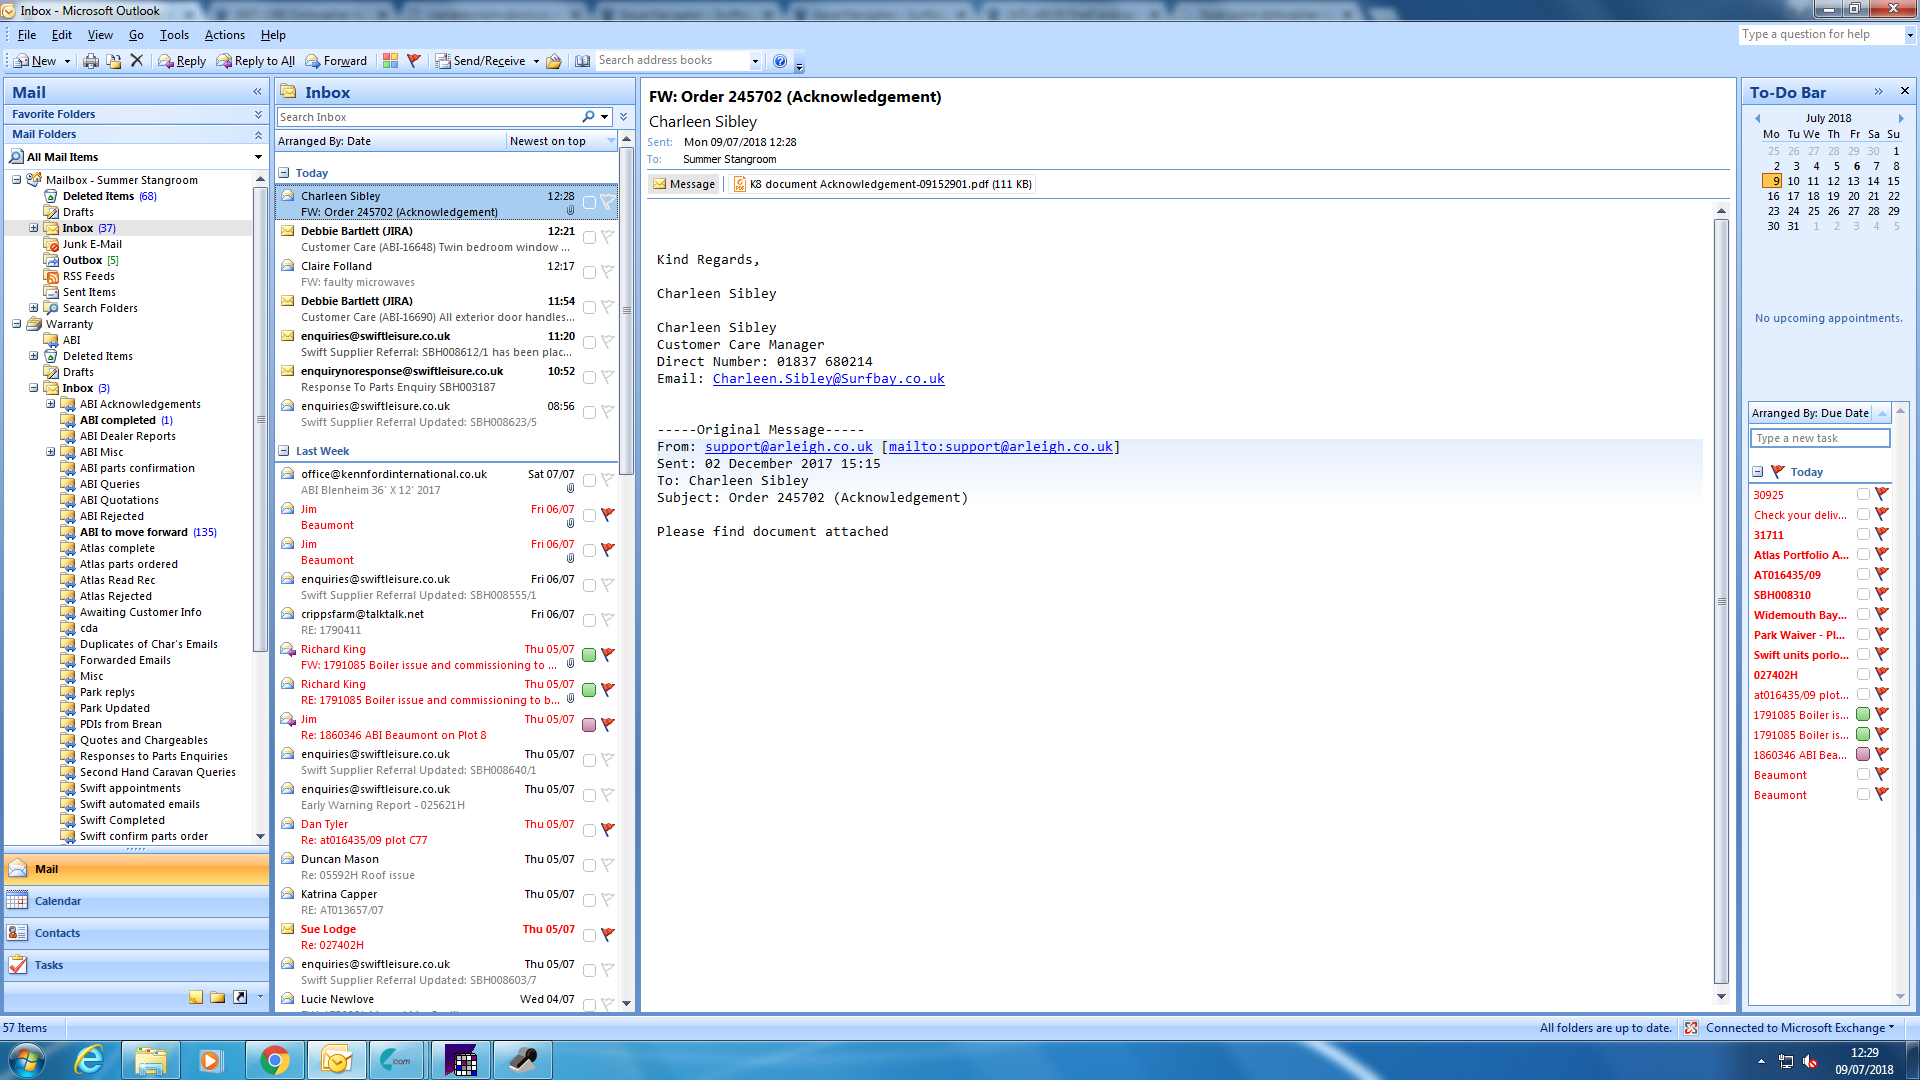
Task: Mark task 30925 complete checkbox
Action: pyautogui.click(x=1863, y=494)
